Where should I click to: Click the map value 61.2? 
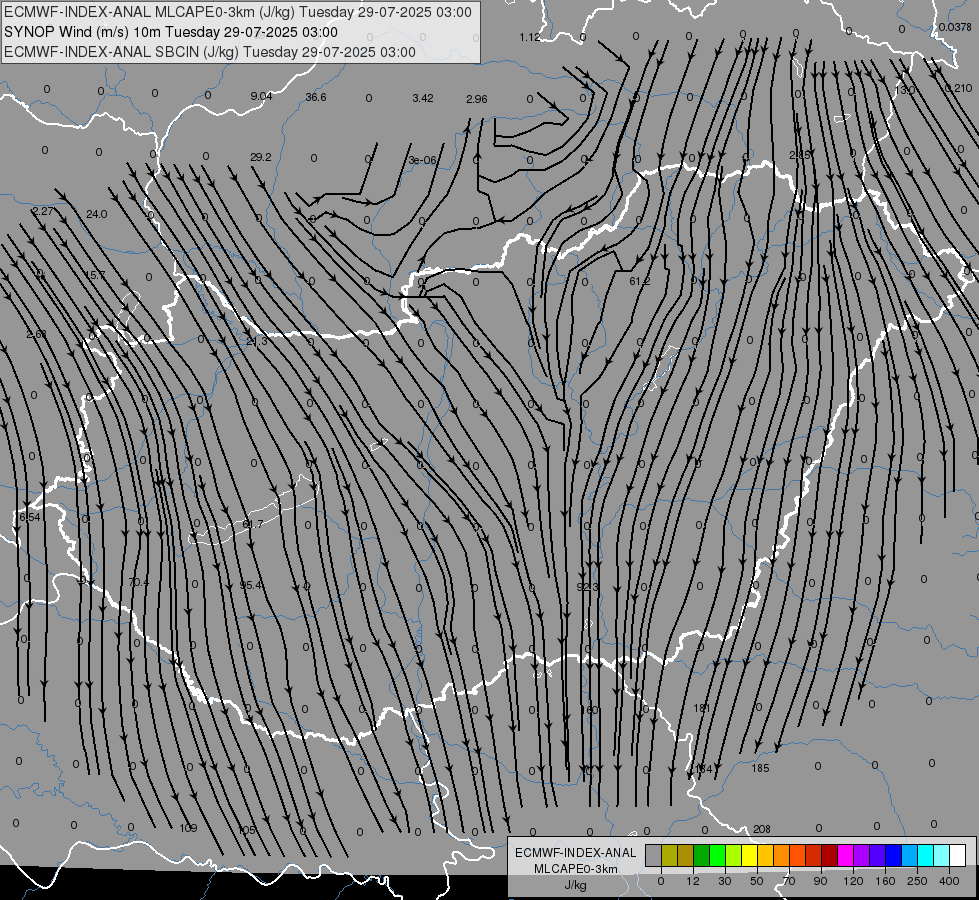click(x=639, y=282)
